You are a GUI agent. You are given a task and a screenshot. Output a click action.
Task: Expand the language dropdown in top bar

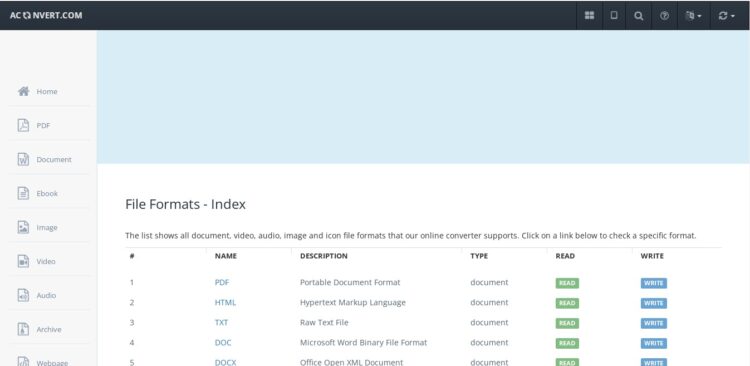(x=693, y=16)
